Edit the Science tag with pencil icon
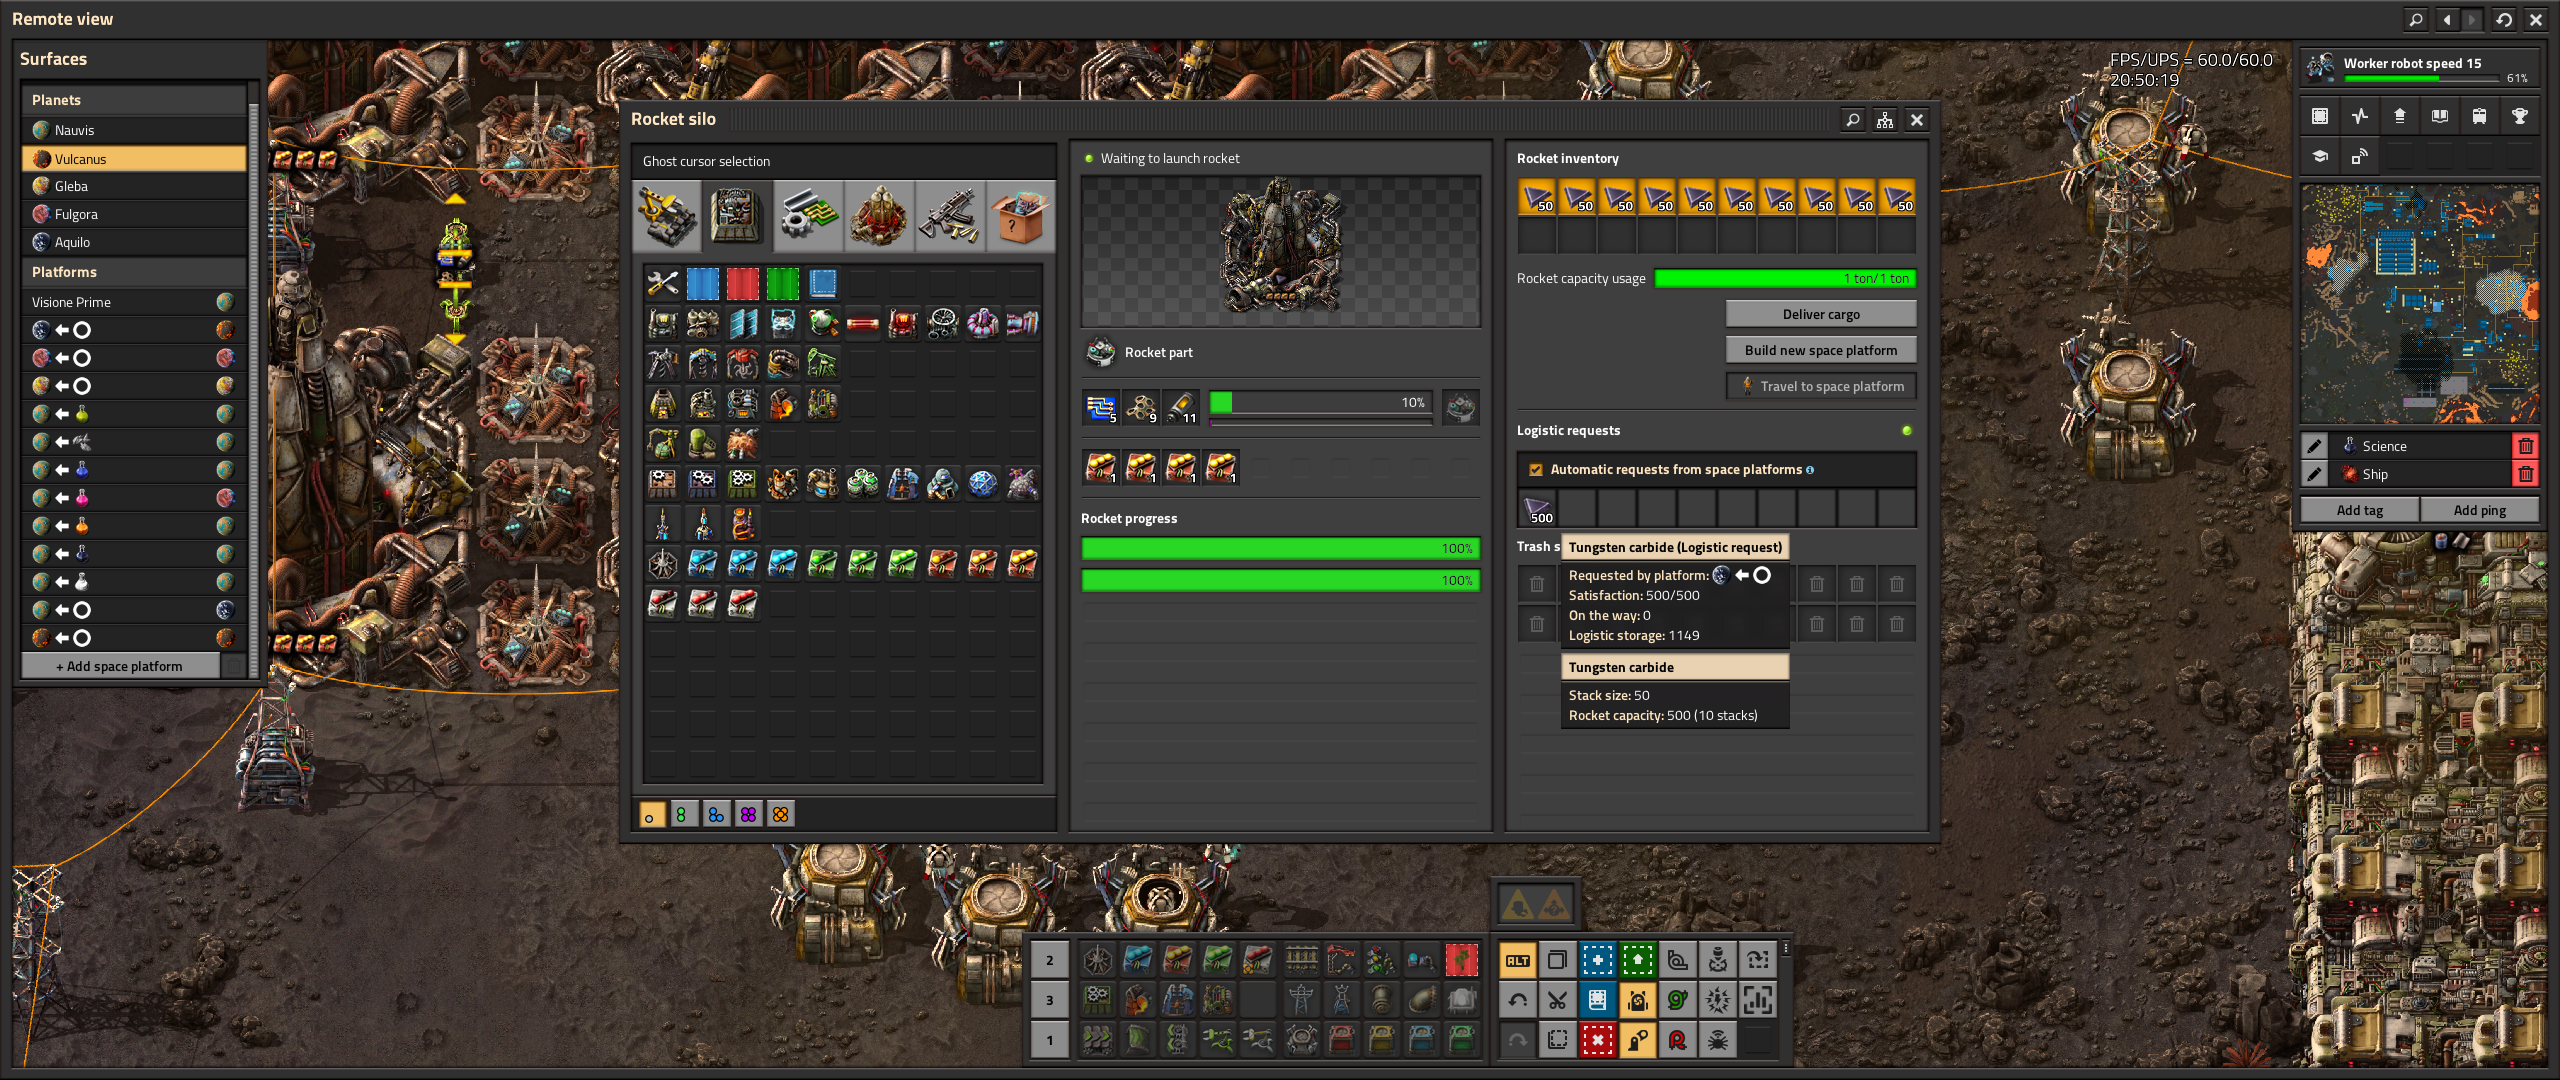Image resolution: width=2560 pixels, height=1080 pixels. pyautogui.click(x=2315, y=446)
